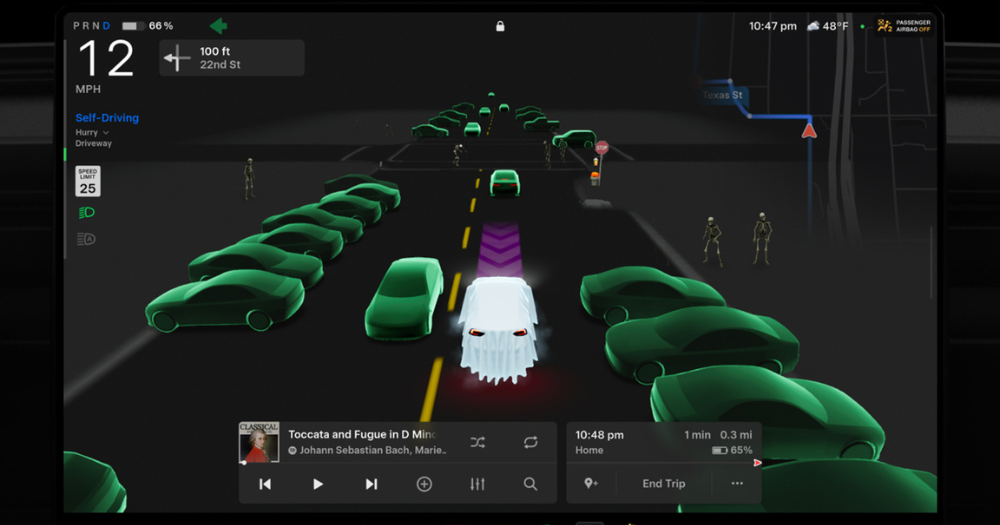Skip to the next track
This screenshot has width=1000, height=525.
click(x=371, y=484)
